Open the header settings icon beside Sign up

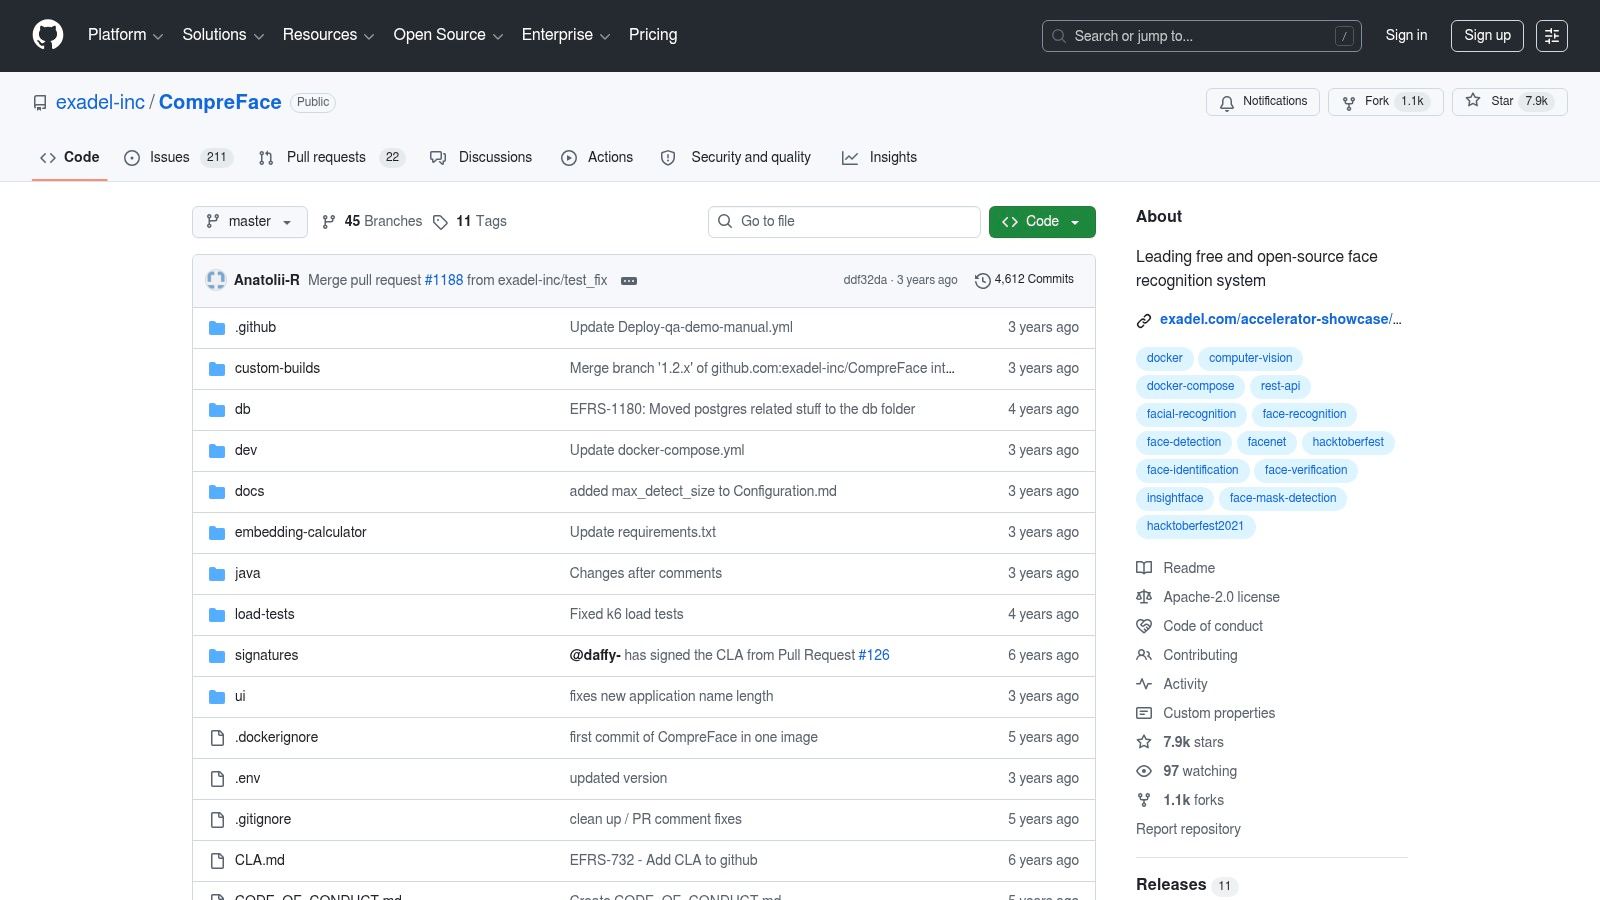coord(1552,35)
